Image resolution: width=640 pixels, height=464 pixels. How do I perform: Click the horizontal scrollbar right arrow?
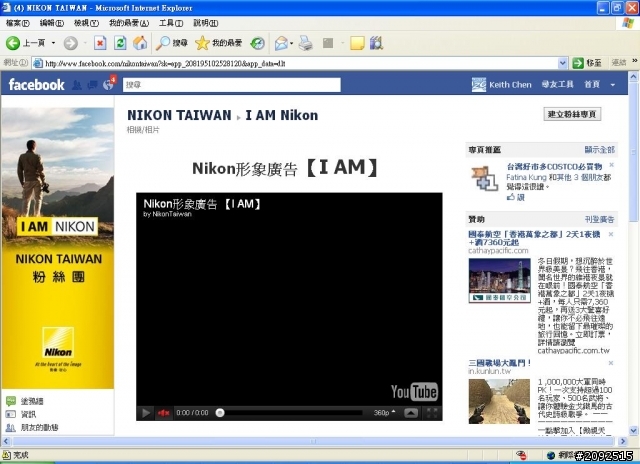pos(622,441)
